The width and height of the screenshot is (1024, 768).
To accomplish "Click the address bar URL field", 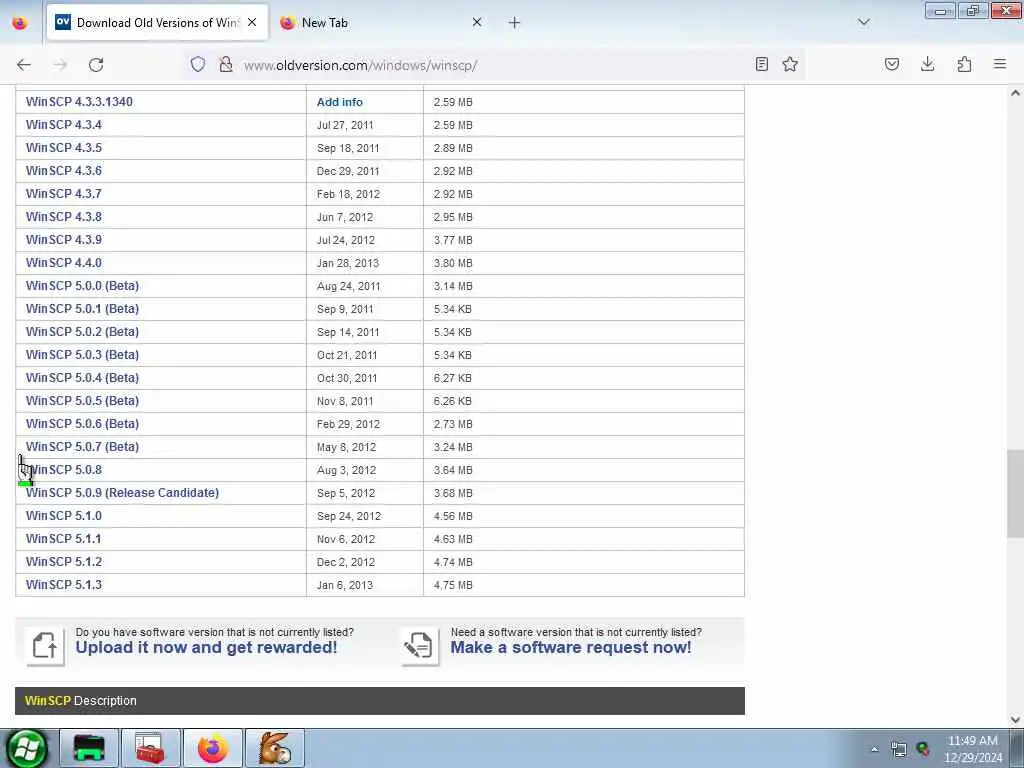I will point(493,65).
